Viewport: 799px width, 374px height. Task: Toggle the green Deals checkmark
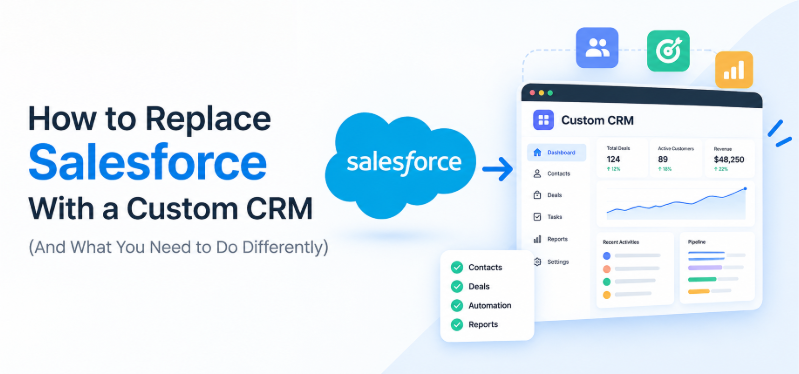(457, 286)
